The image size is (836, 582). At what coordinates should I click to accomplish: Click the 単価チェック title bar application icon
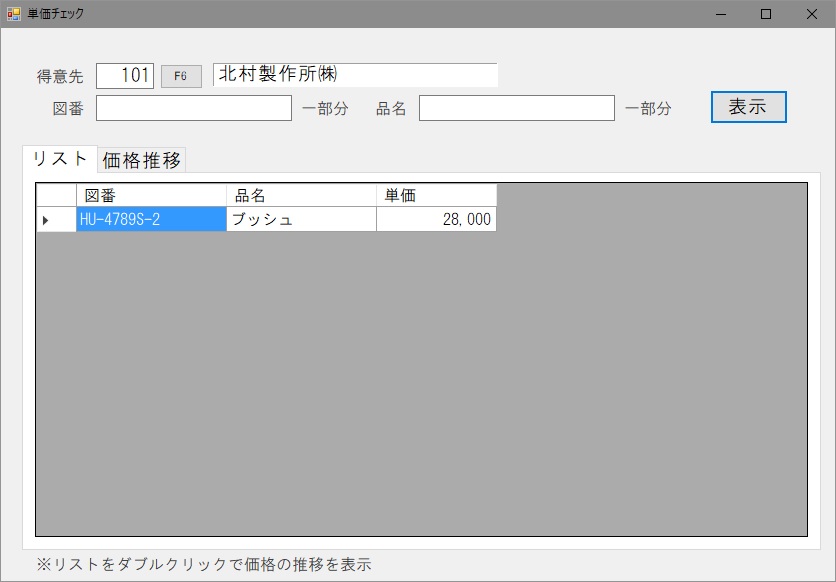(12, 14)
